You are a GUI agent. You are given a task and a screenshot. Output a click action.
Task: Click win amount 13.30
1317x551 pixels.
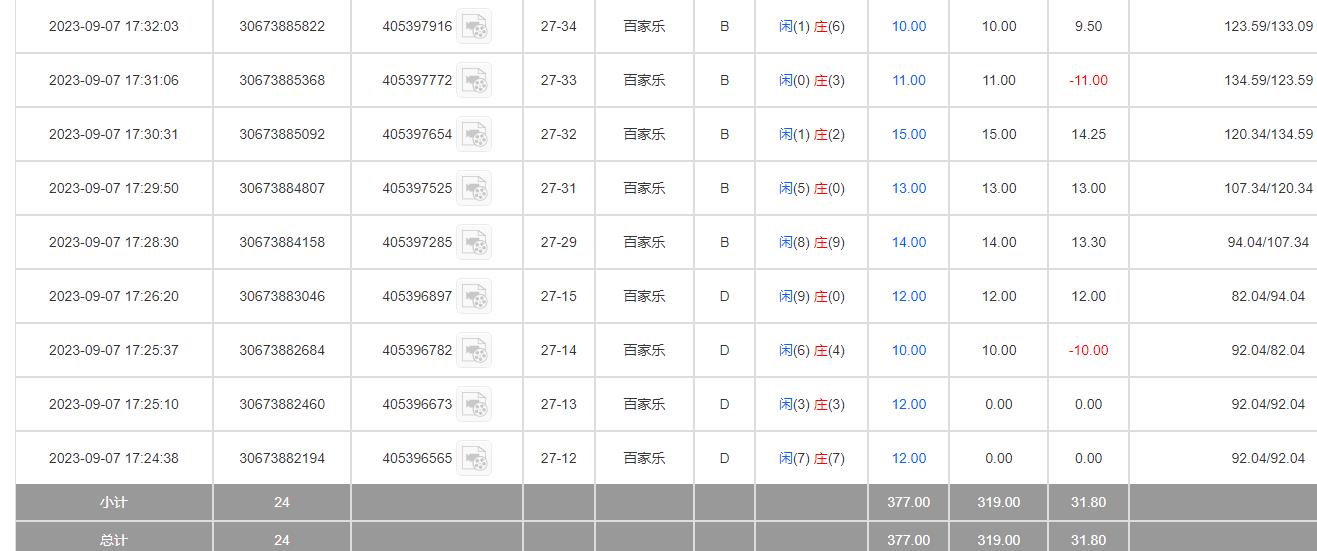[x=1088, y=242]
